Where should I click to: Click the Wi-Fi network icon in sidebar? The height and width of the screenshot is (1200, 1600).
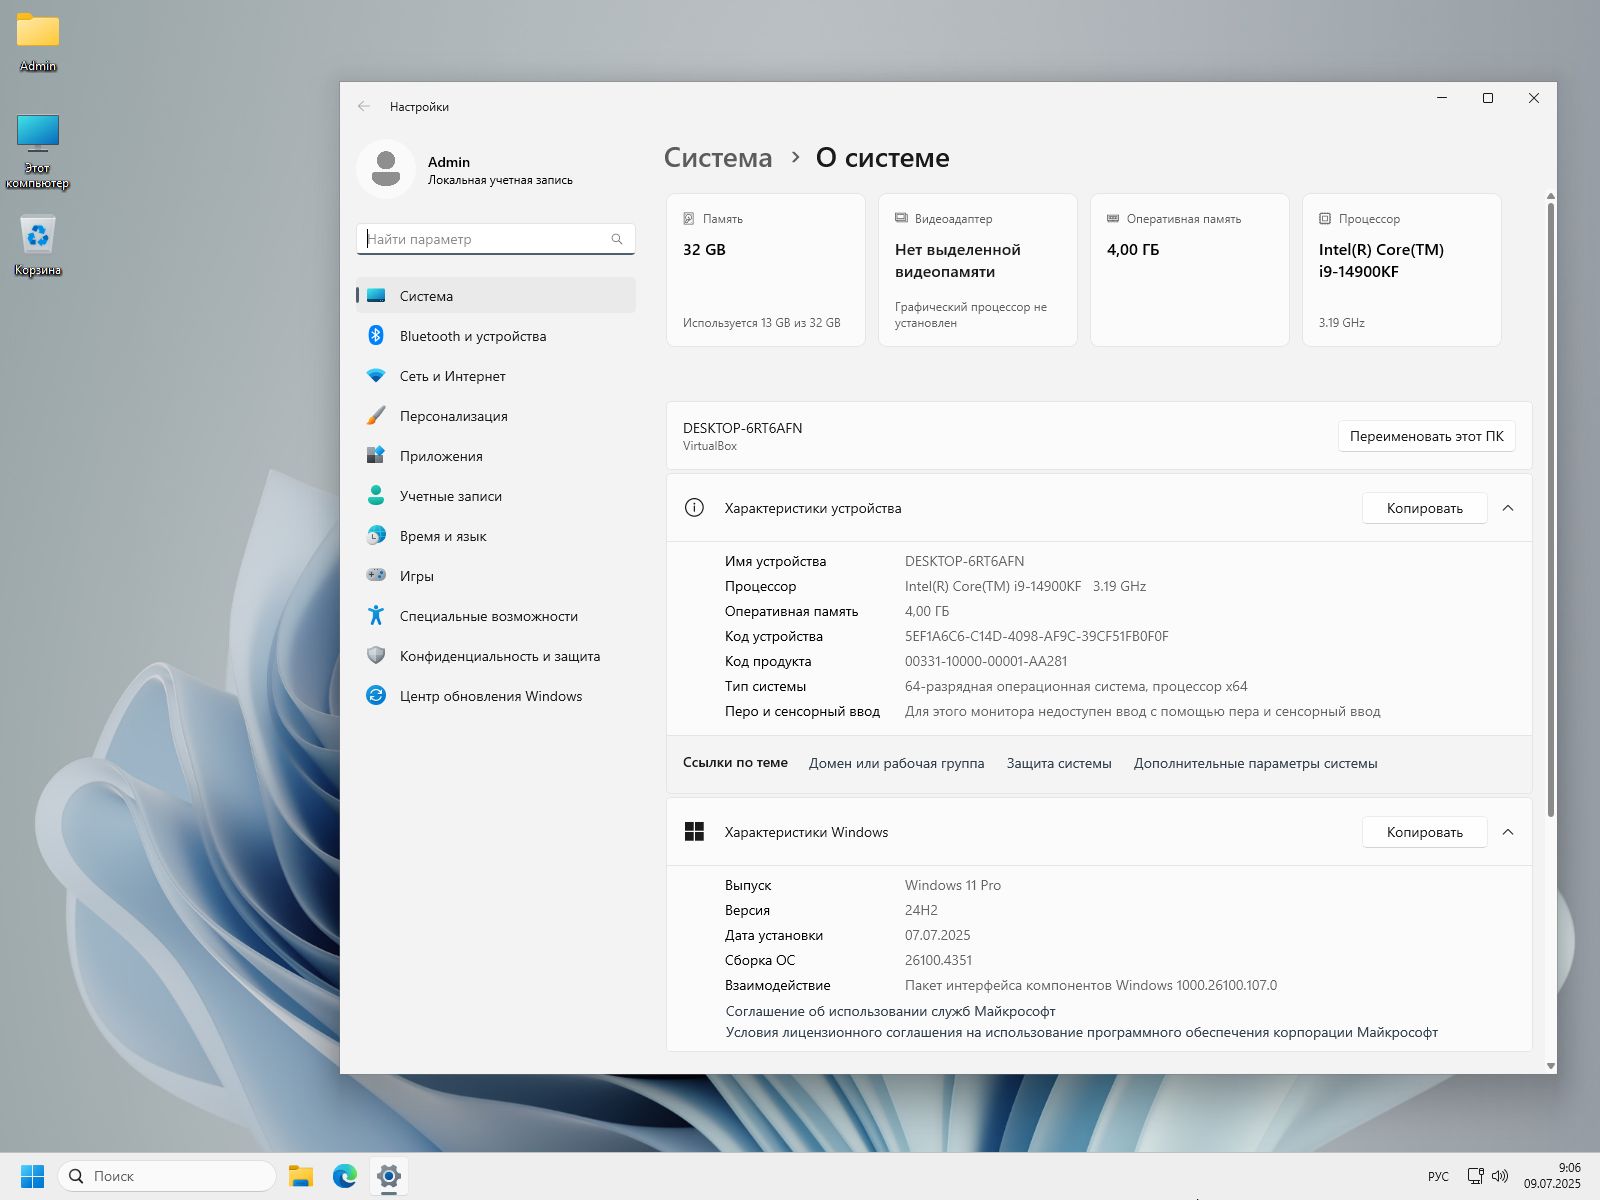pos(376,376)
